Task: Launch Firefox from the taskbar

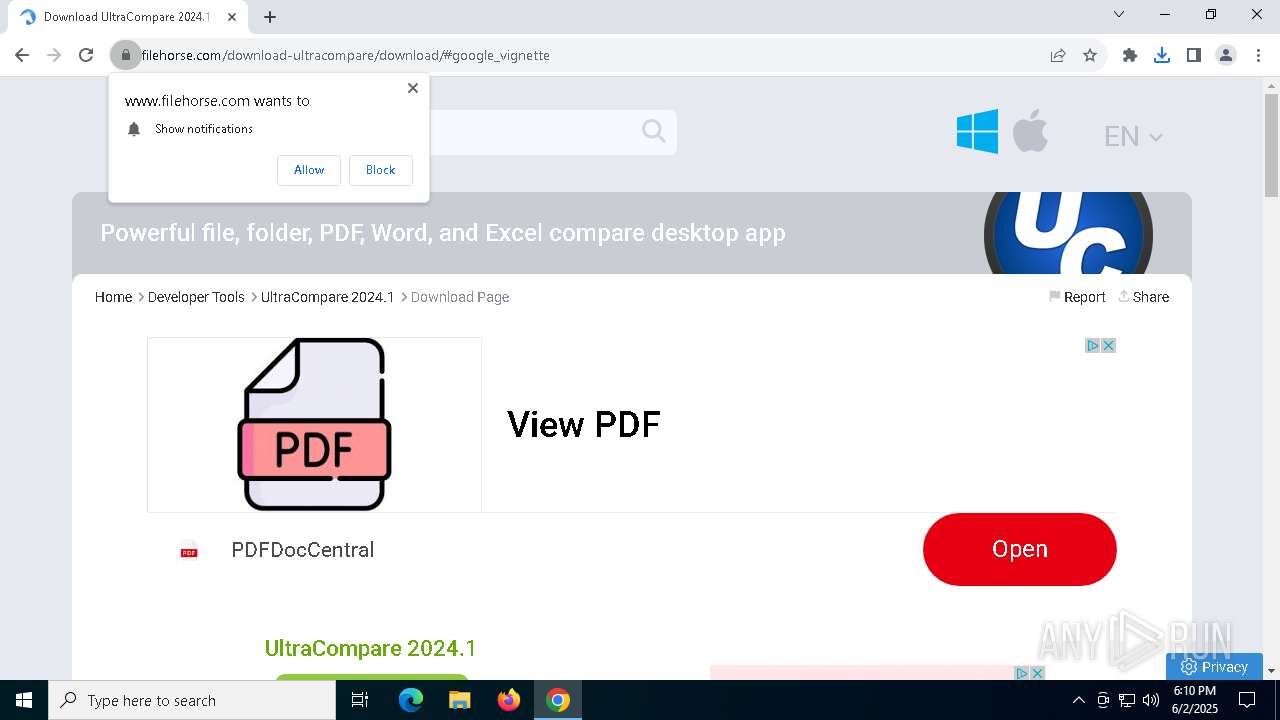Action: click(x=509, y=700)
